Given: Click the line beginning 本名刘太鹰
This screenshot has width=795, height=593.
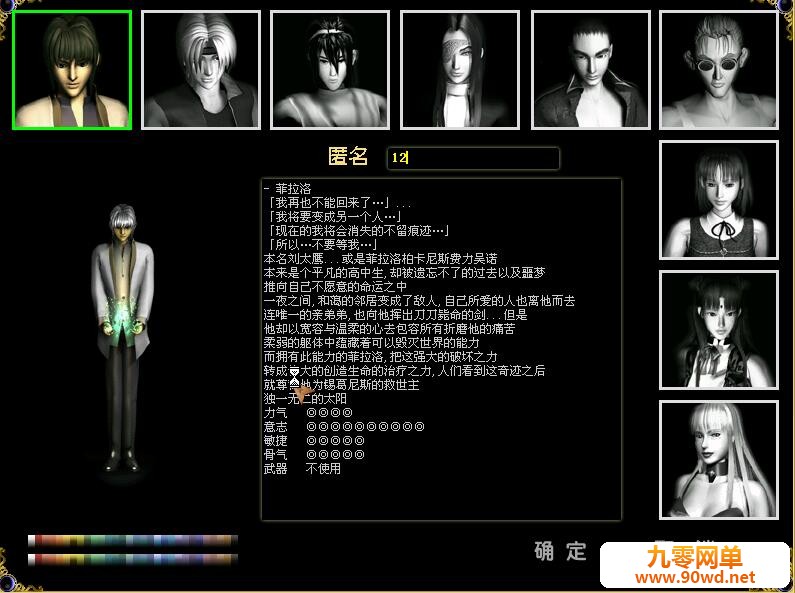Looking at the screenshot, I should pos(380,259).
